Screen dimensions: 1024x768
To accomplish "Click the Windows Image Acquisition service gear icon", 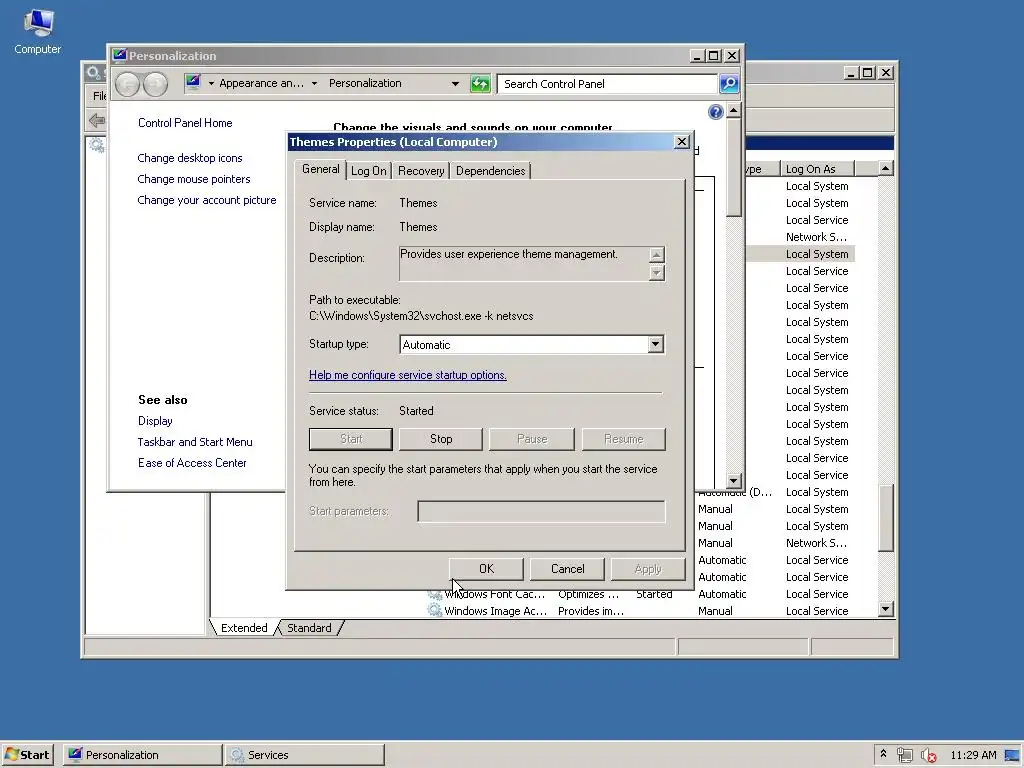I will [435, 611].
